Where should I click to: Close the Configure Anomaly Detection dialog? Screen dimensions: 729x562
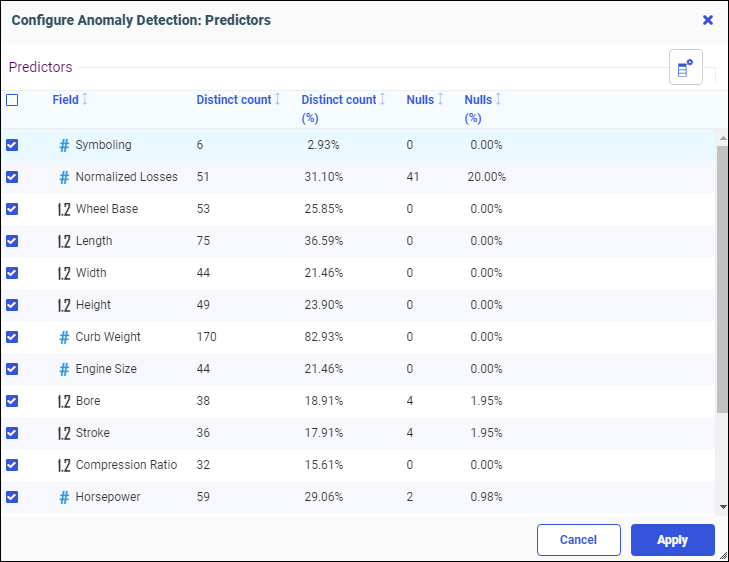(708, 20)
